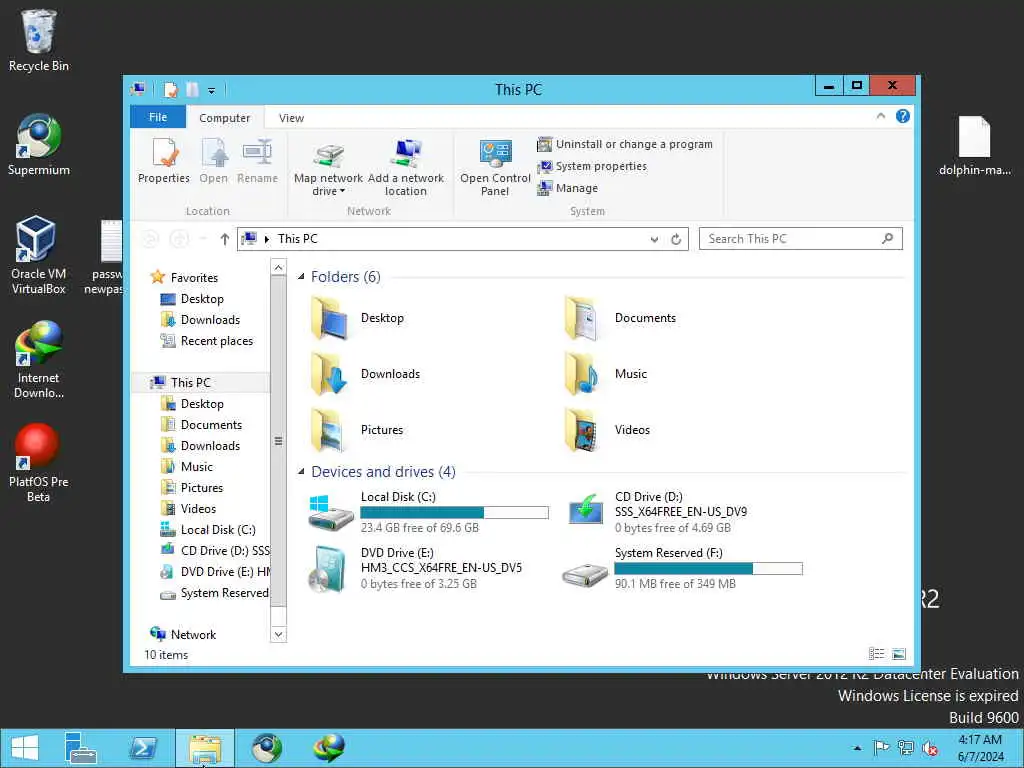Image resolution: width=1024 pixels, height=768 pixels.
Task: Click the System Reserved (F:) usage bar
Action: [x=709, y=569]
